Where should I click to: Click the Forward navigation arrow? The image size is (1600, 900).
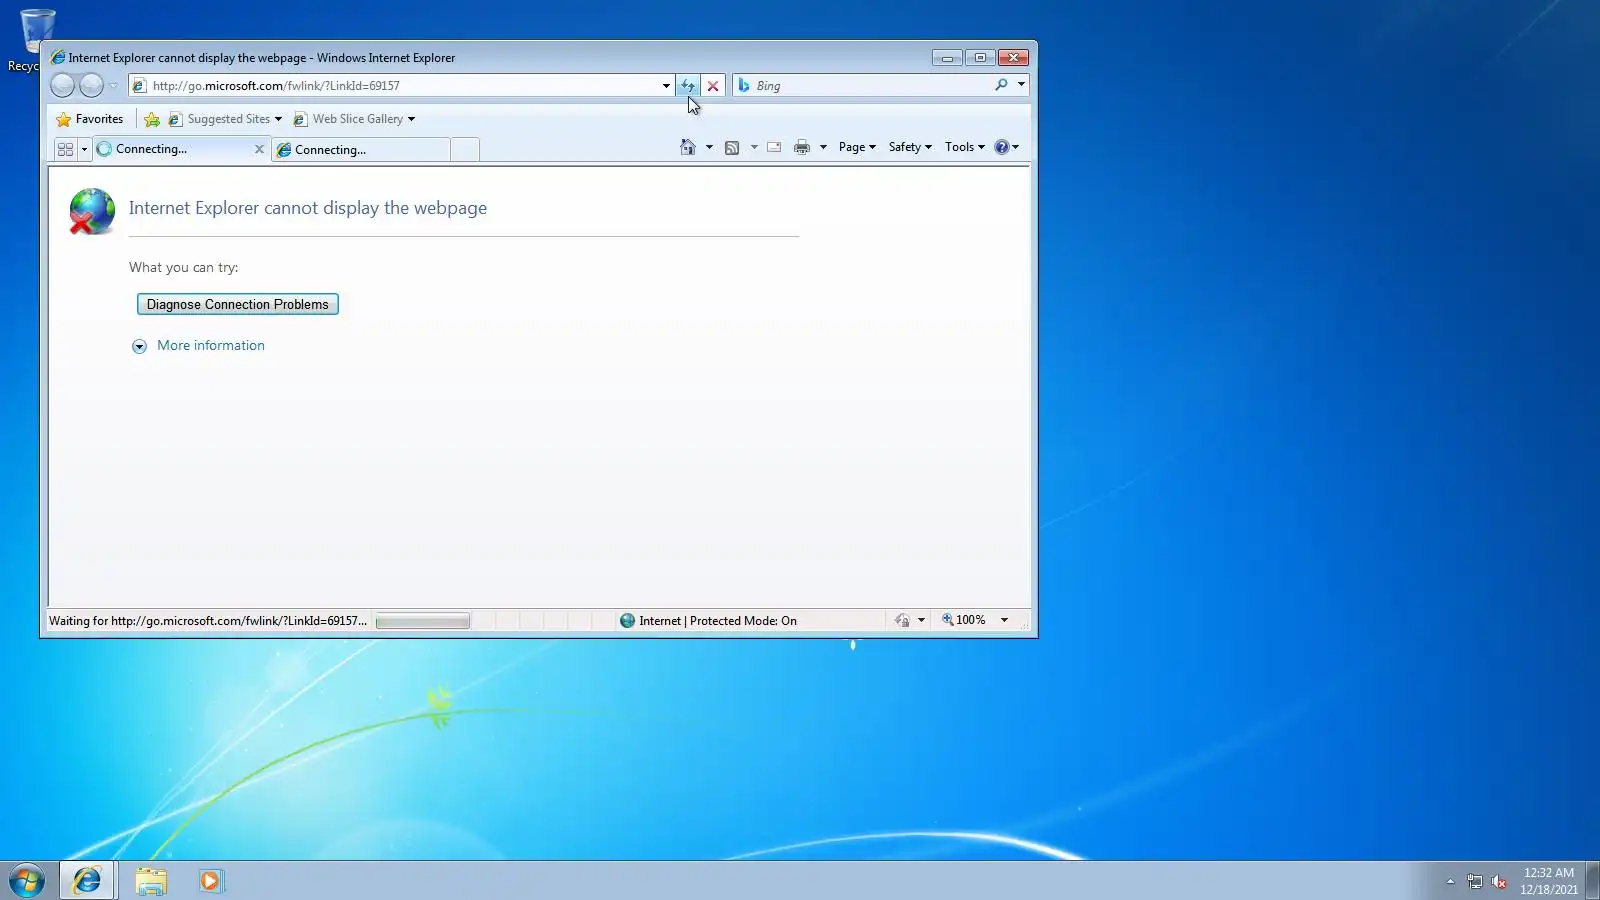[91, 86]
